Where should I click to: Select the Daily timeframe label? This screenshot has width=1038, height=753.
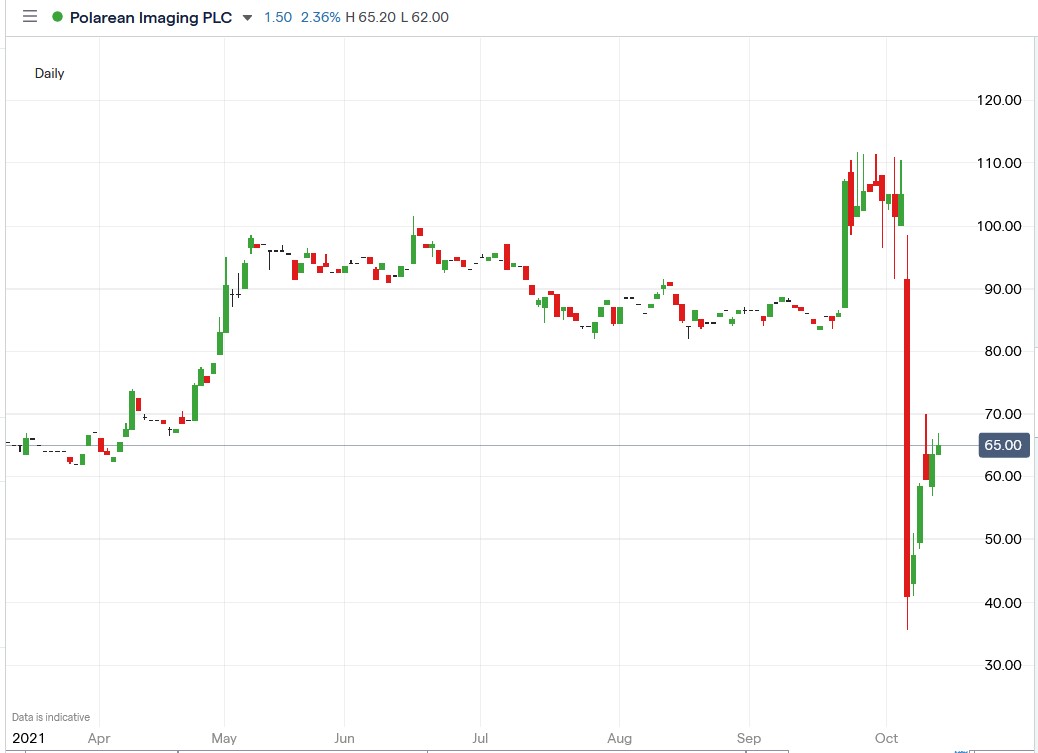[x=50, y=73]
